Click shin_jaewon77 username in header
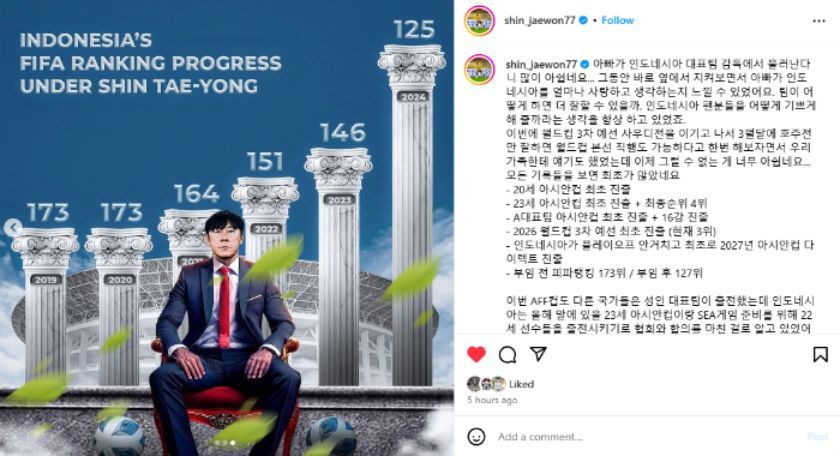The image size is (840, 456). (539, 20)
